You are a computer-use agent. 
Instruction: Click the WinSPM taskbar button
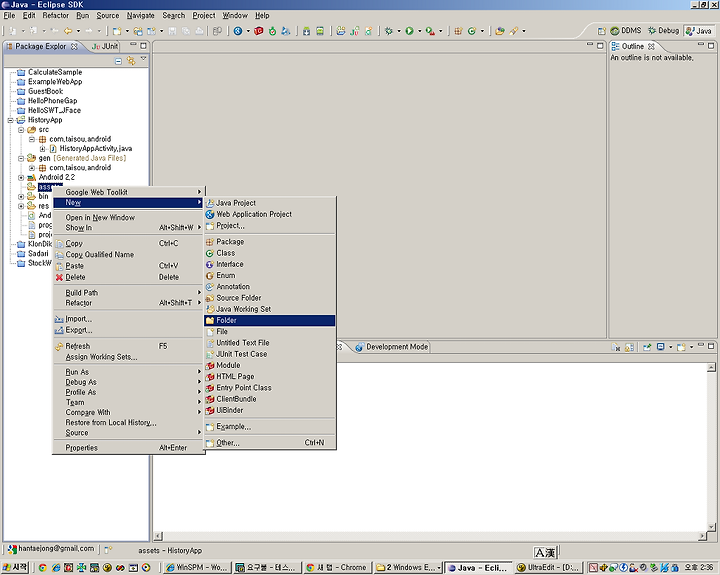click(197, 568)
